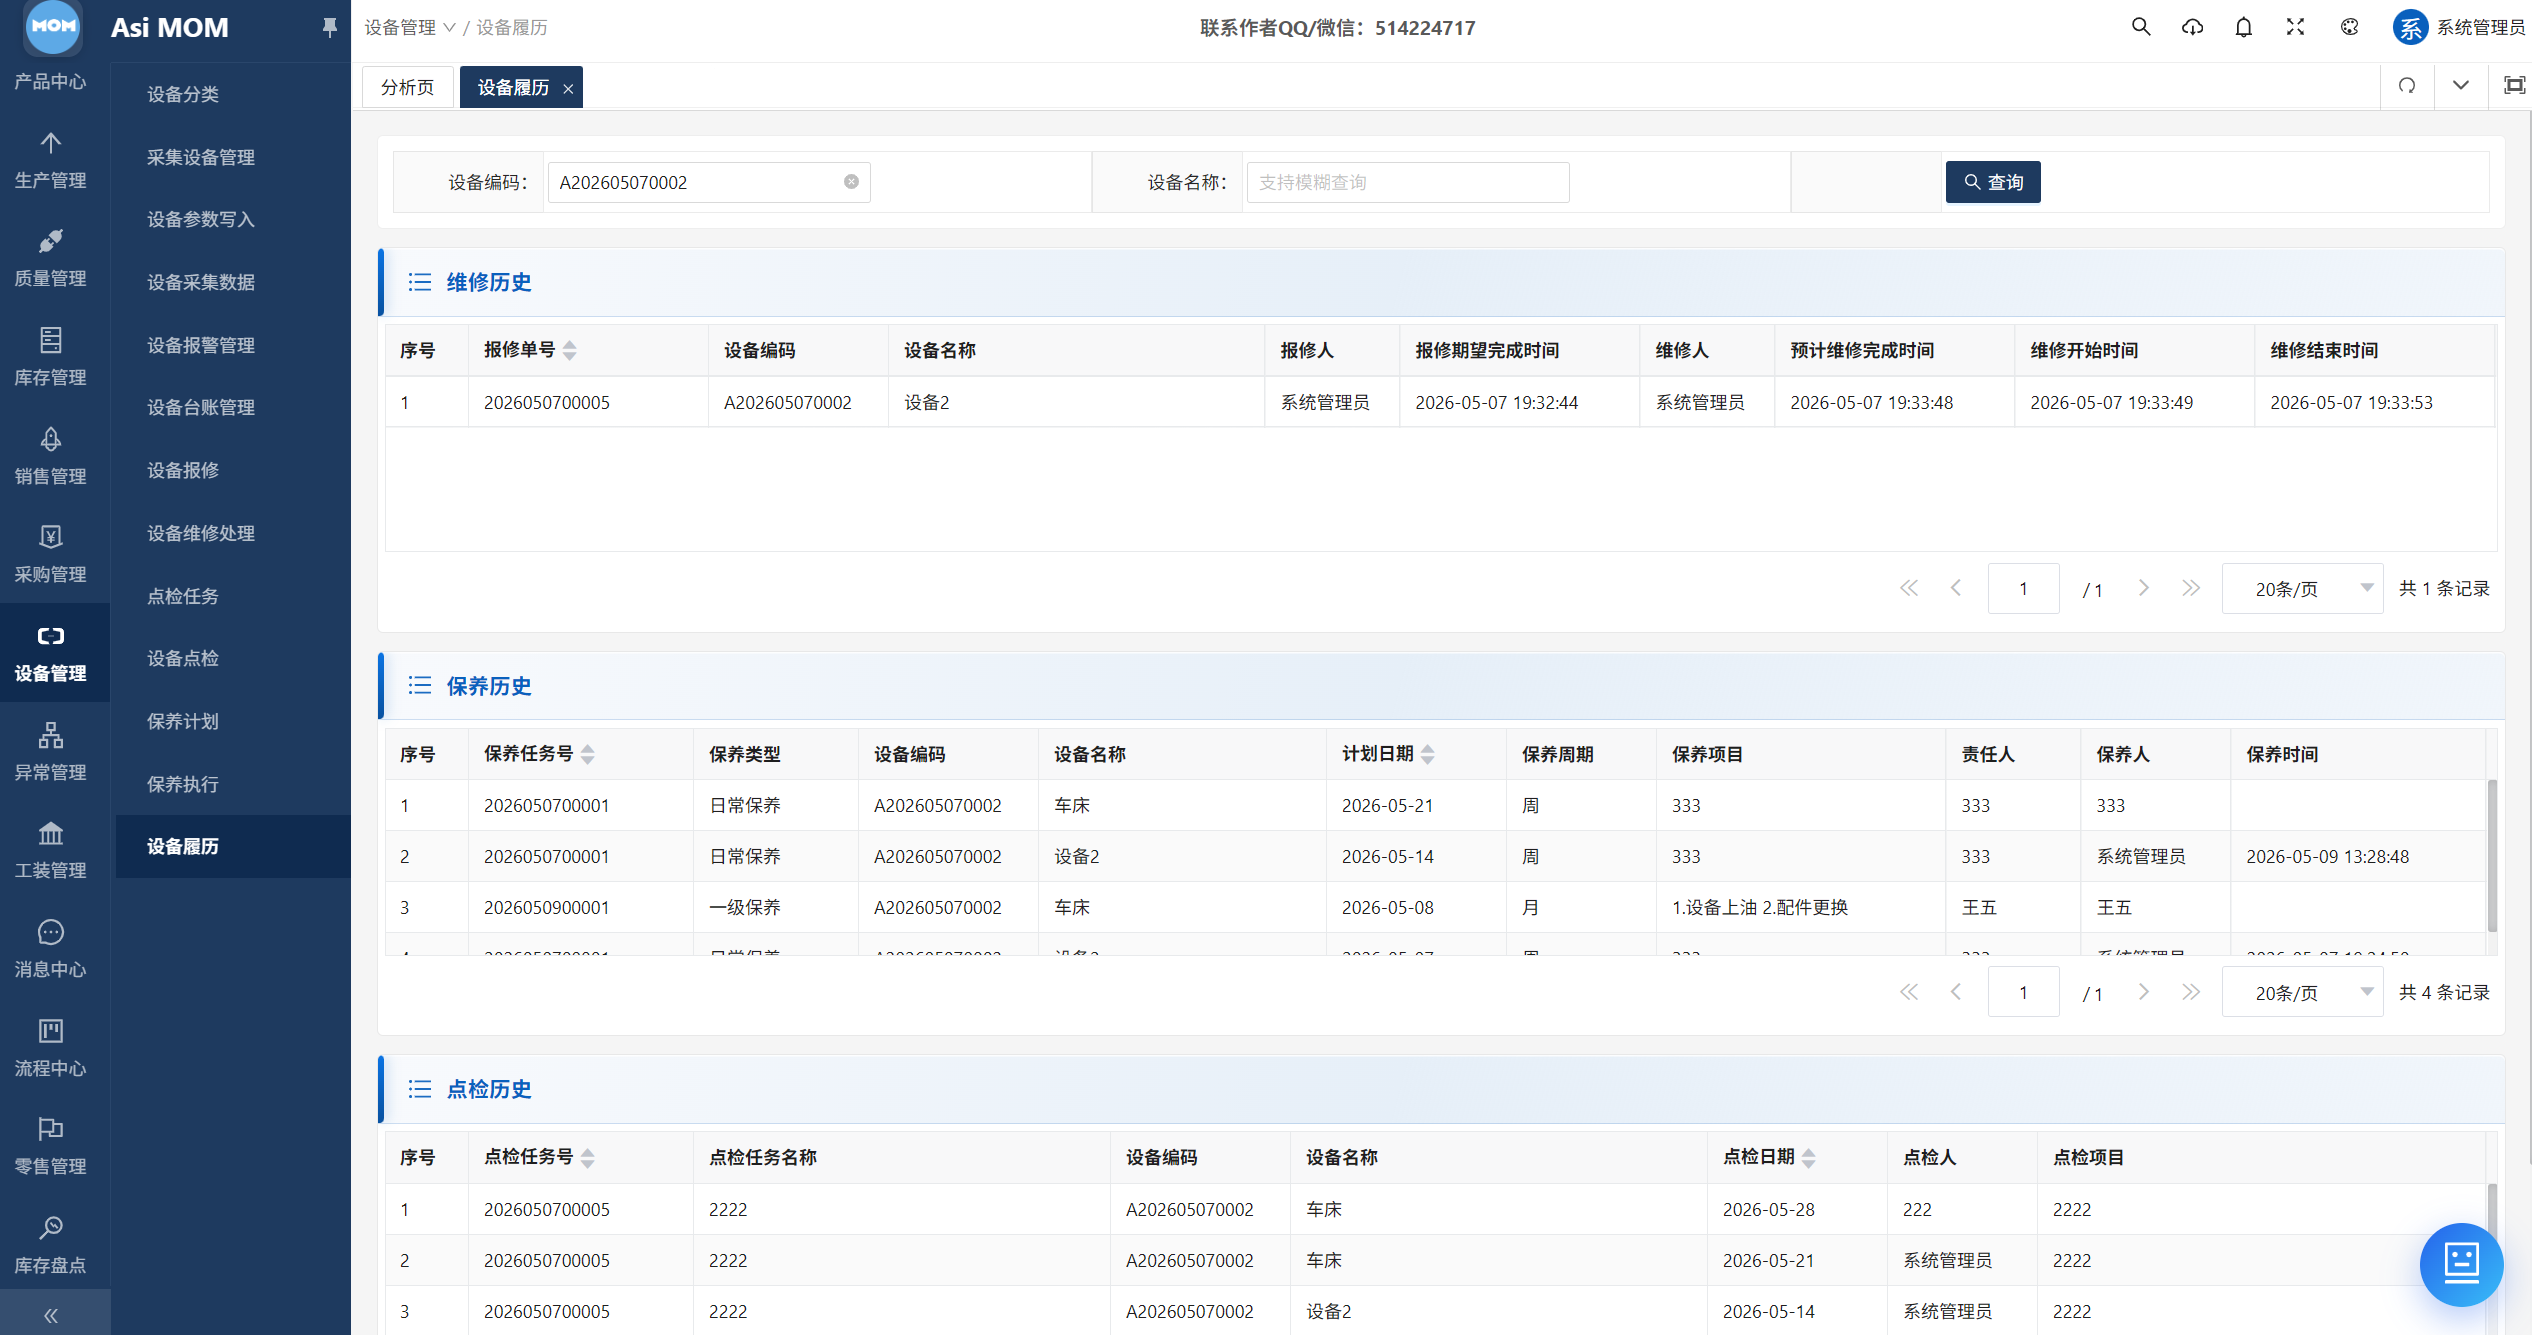Click the 保养历史 table vertical scrollbar
This screenshot has height=1335, width=2532.
pyautogui.click(x=2492, y=855)
